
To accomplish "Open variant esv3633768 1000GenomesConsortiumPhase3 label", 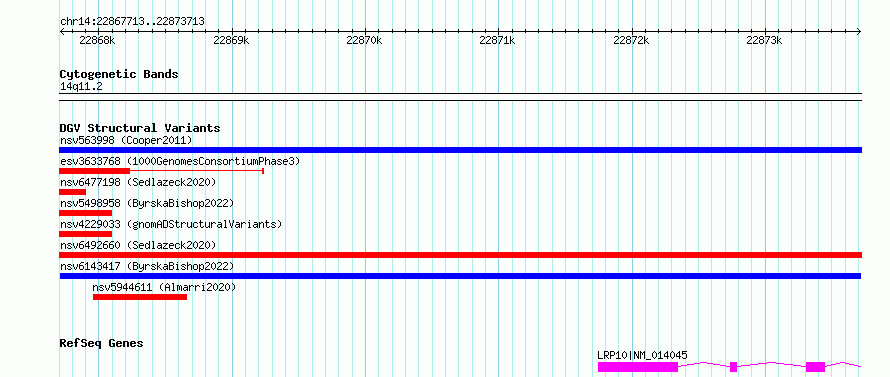I will point(180,161).
